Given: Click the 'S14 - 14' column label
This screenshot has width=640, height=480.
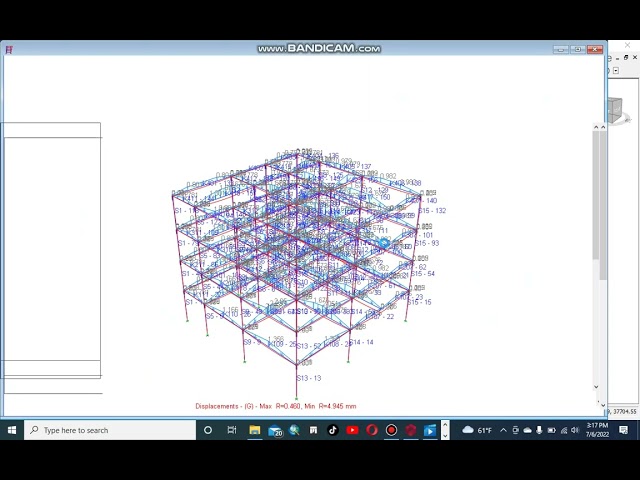Looking at the screenshot, I should click(x=361, y=342).
